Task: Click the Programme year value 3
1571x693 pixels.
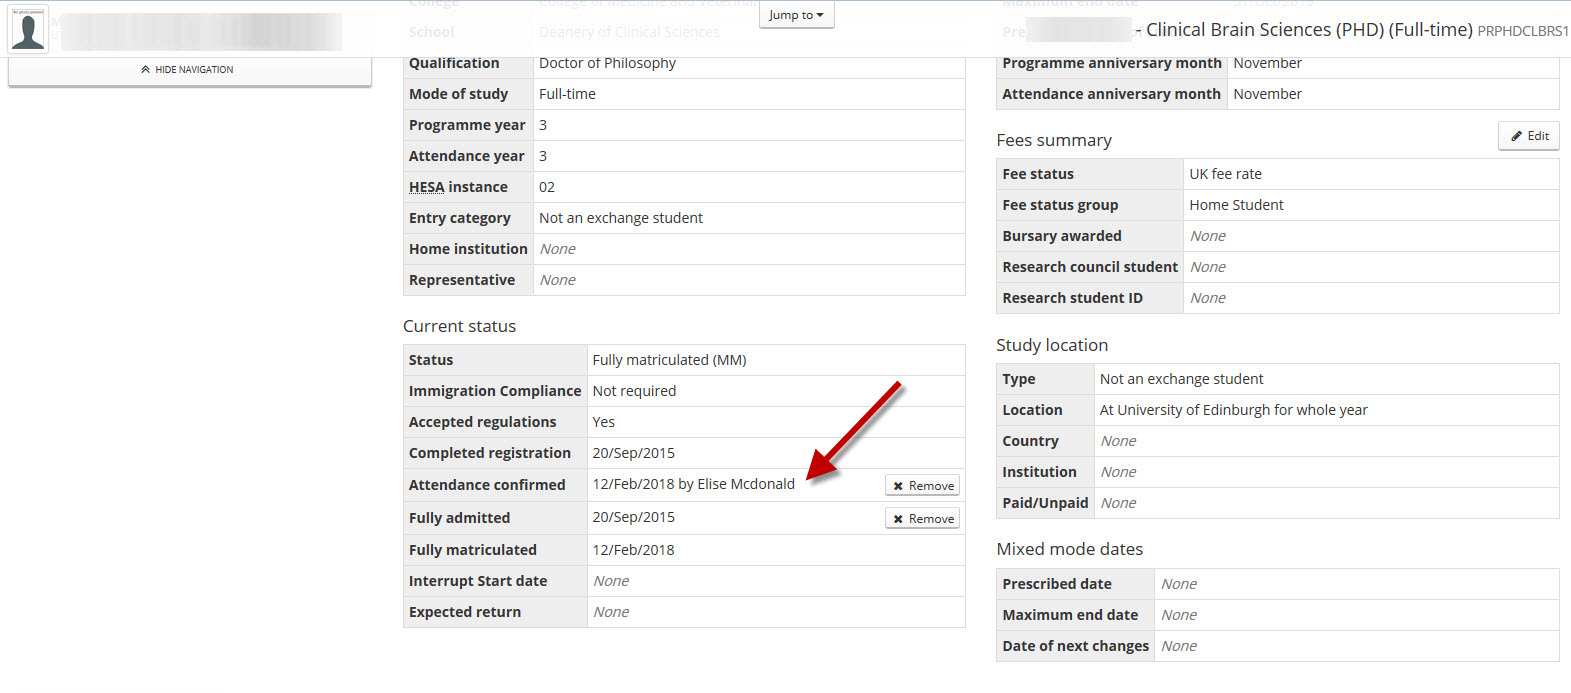Action: tap(543, 125)
